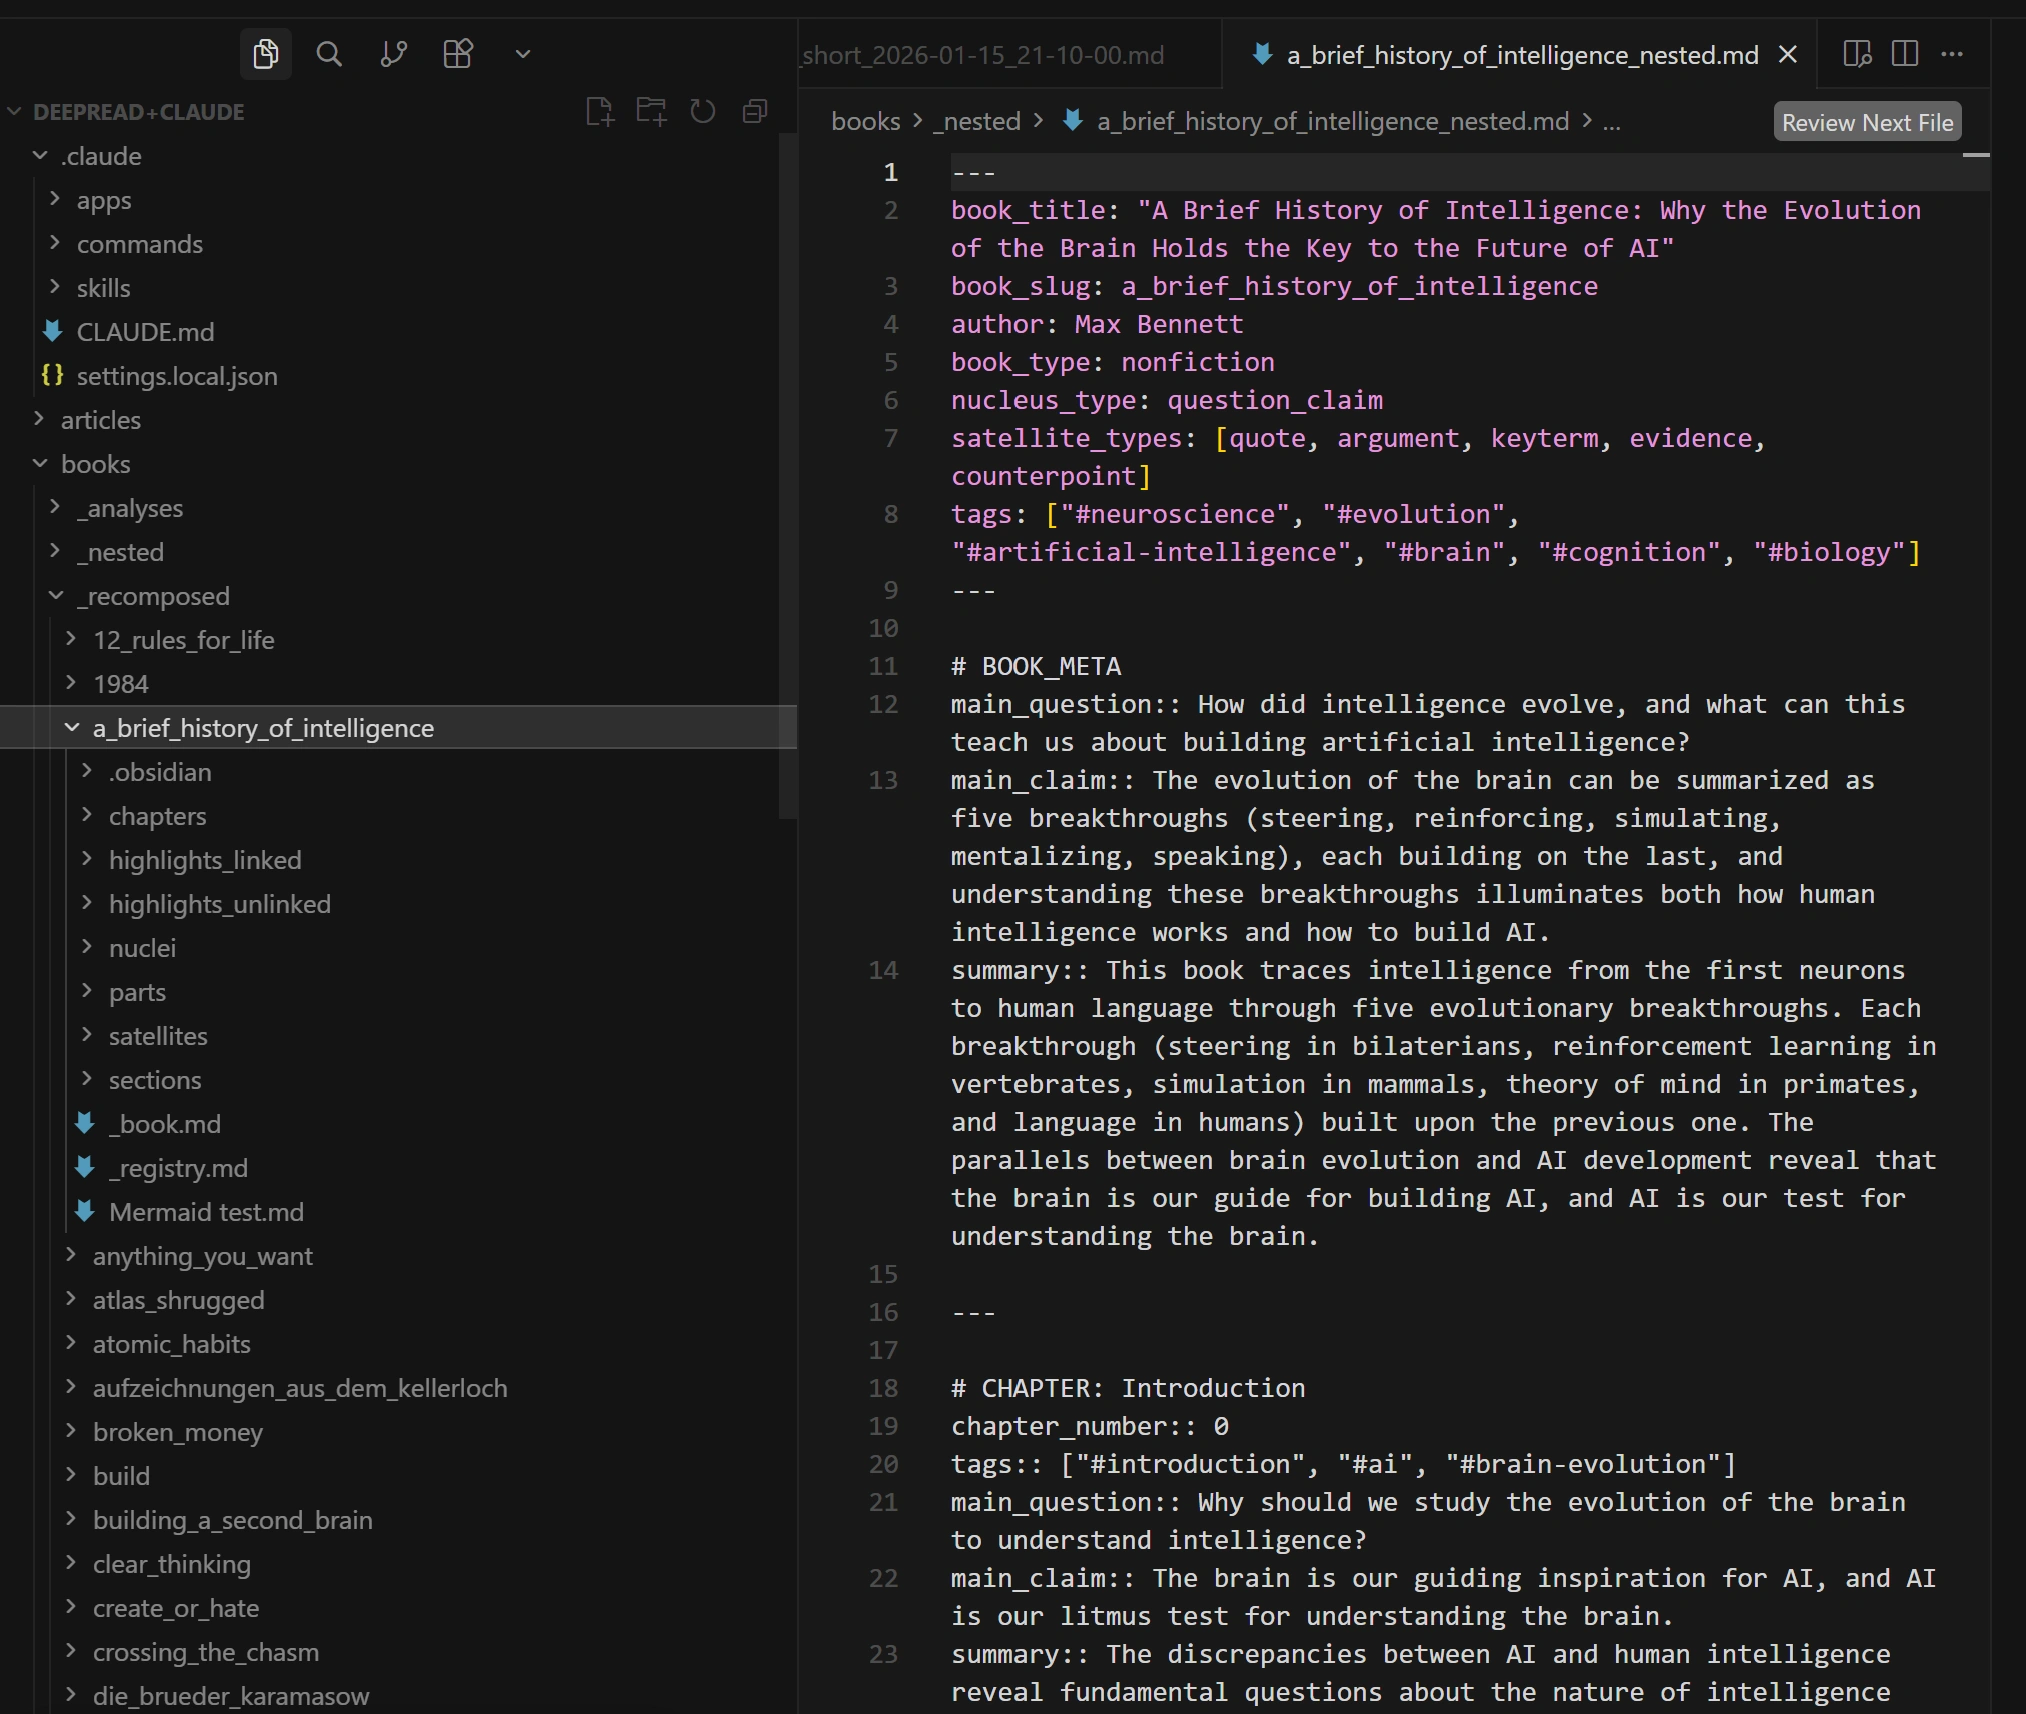Open the editor More Actions menu

pyautogui.click(x=1952, y=54)
